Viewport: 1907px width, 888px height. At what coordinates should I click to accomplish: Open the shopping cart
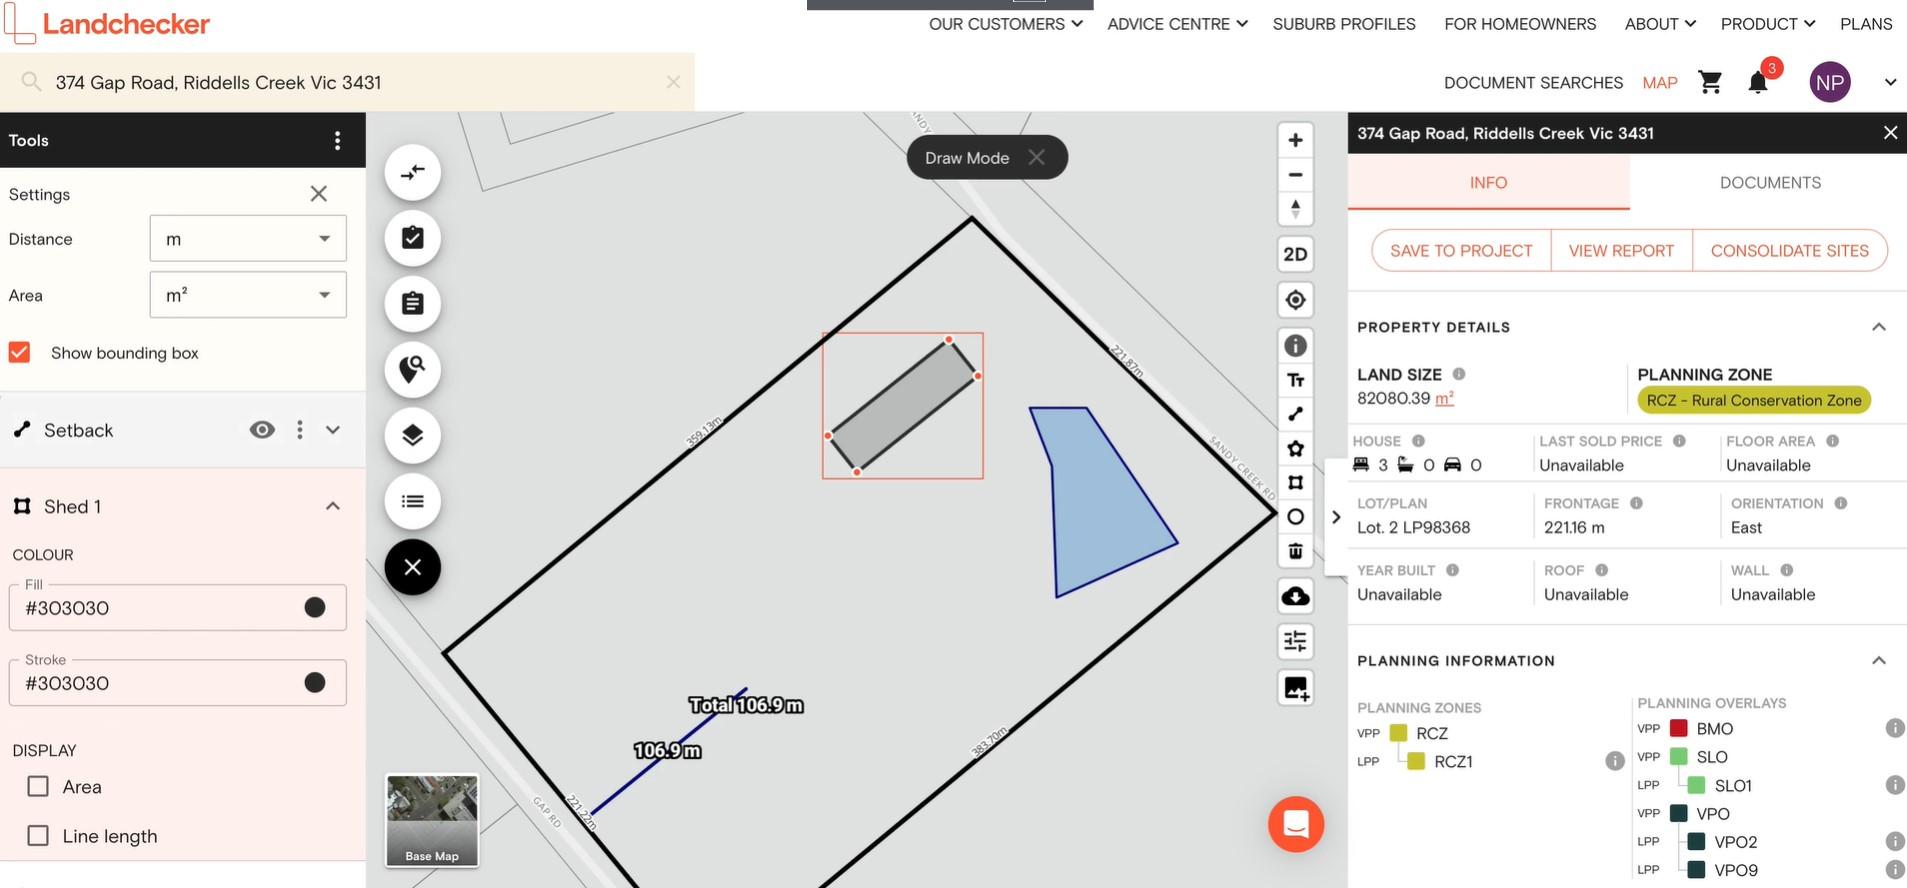point(1710,82)
